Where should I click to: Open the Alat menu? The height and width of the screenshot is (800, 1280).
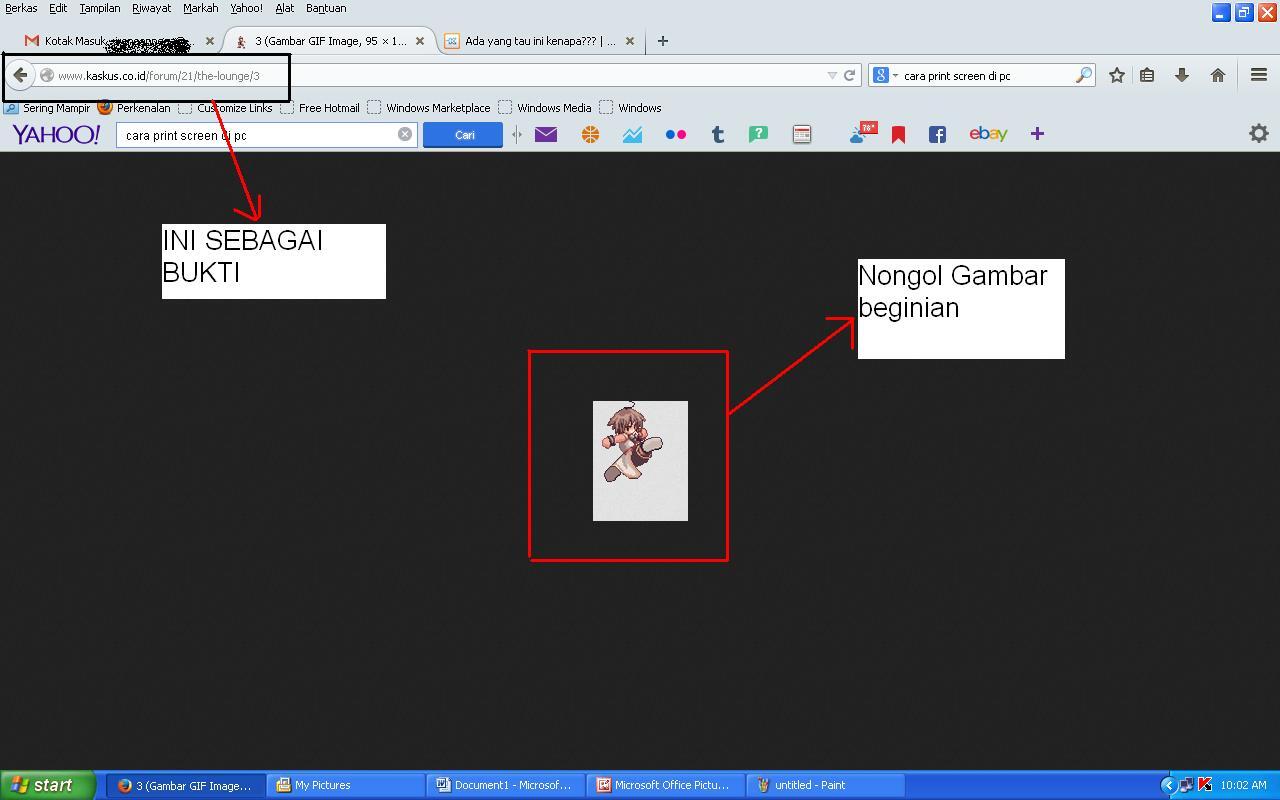[285, 8]
